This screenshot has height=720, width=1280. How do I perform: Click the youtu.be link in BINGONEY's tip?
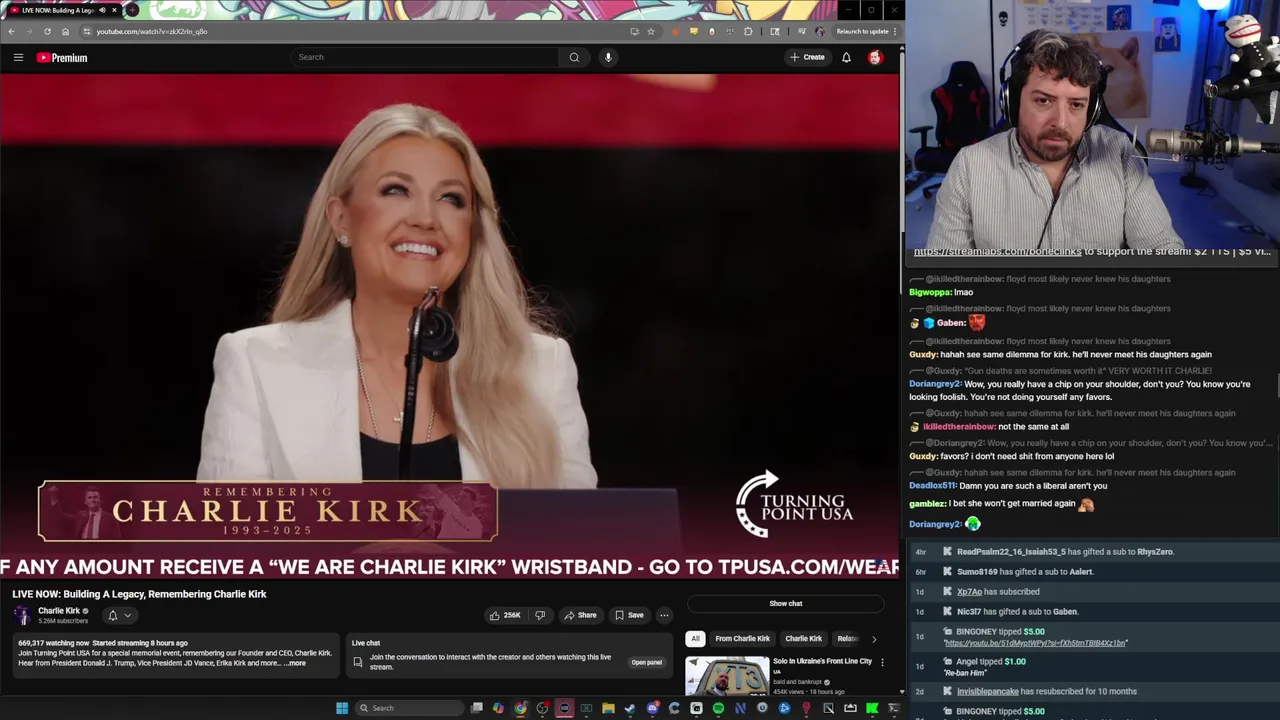click(x=1035, y=643)
